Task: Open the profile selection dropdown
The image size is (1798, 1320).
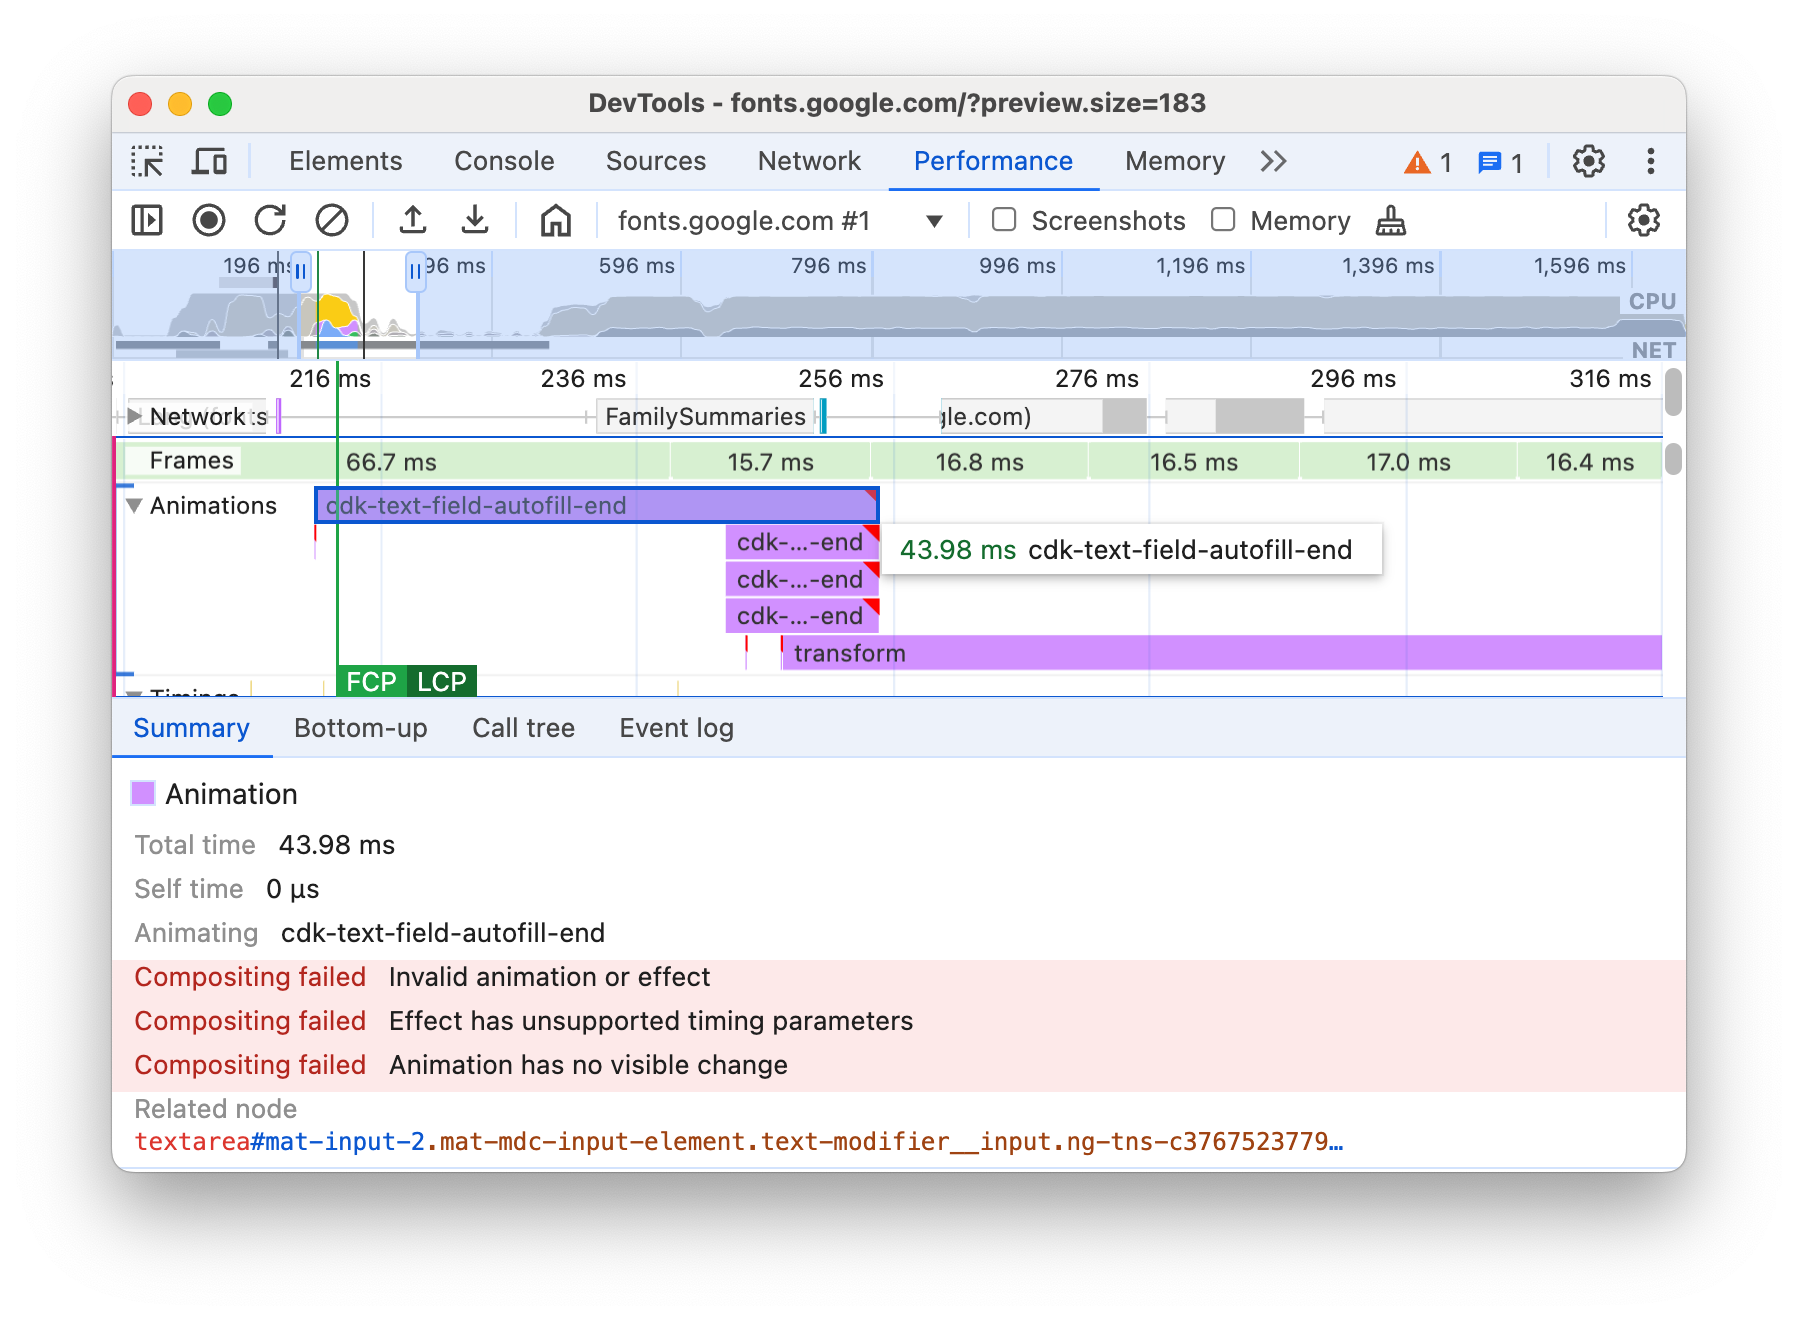Action: click(933, 220)
